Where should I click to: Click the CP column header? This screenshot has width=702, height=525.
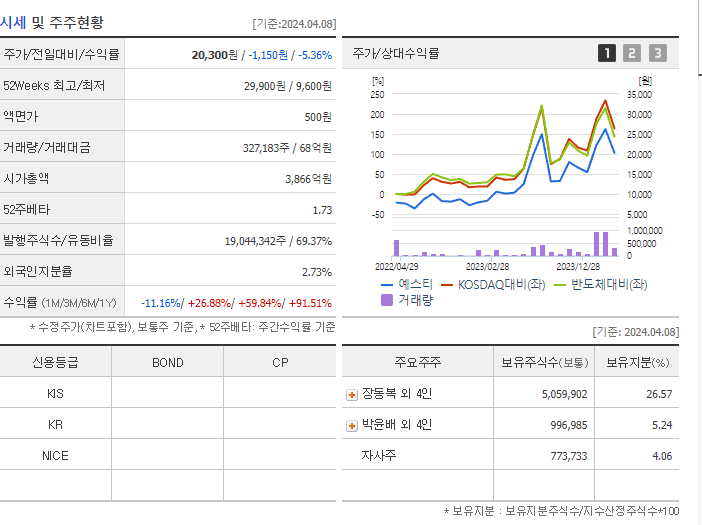(280, 363)
